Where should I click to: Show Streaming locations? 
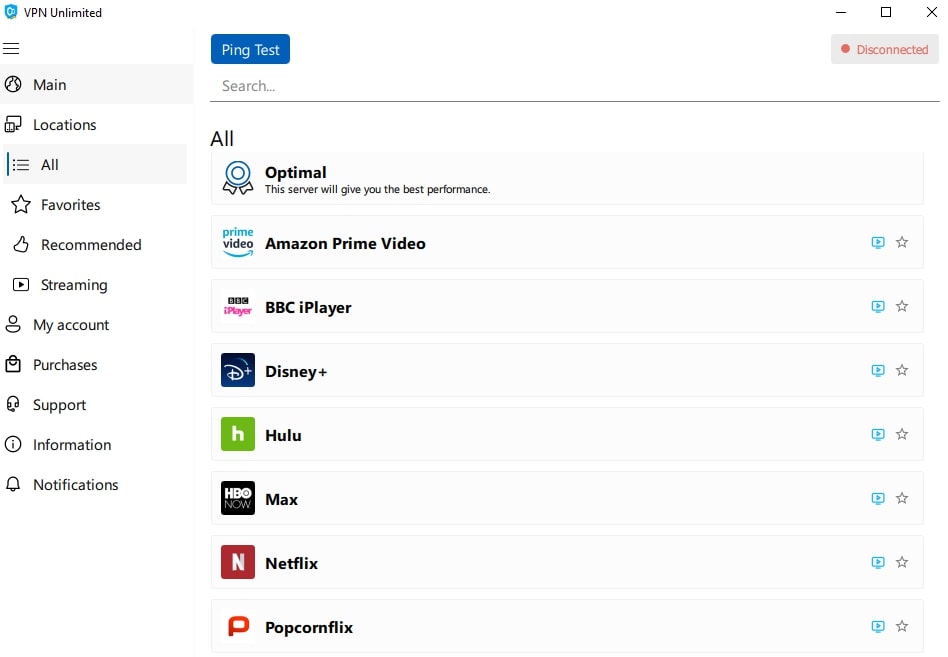(96, 284)
